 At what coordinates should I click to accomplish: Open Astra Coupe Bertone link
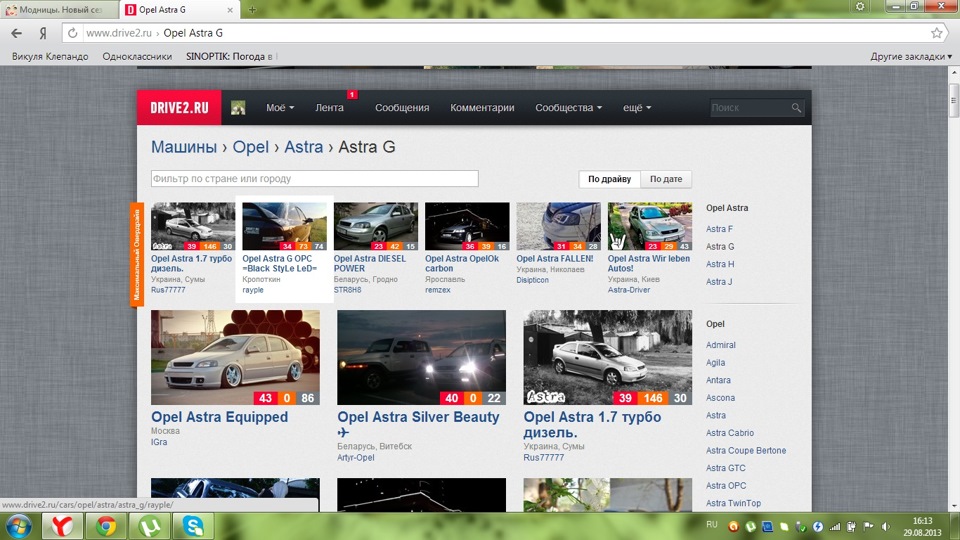[746, 450]
